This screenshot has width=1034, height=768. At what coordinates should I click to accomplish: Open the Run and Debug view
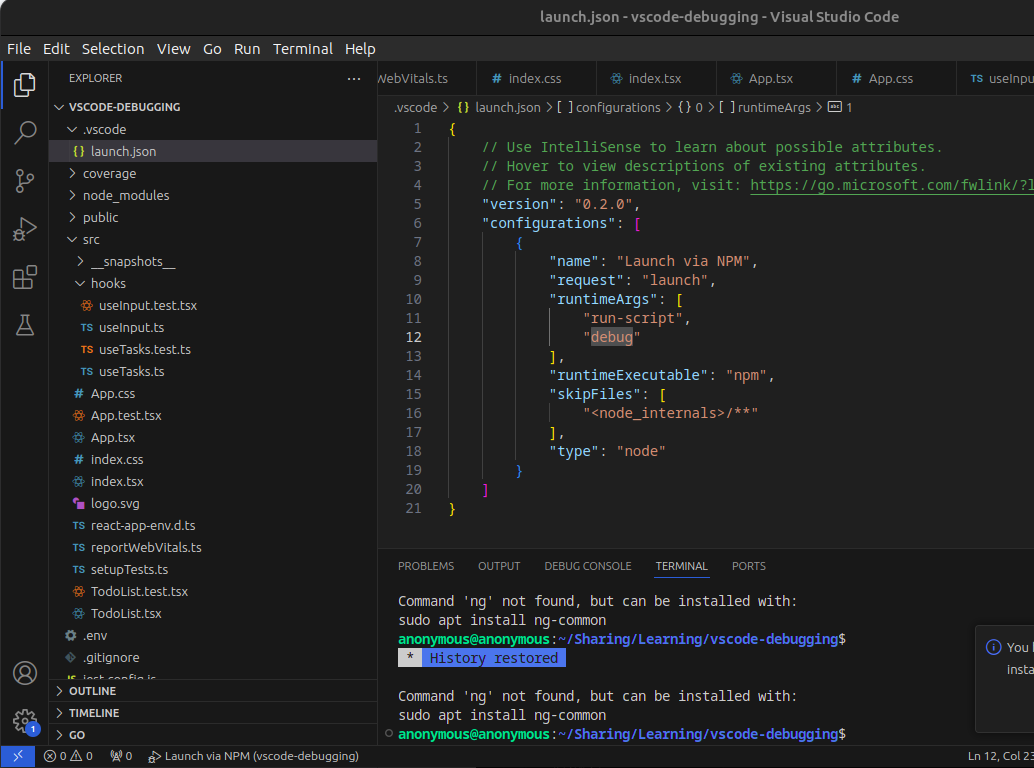coord(25,229)
